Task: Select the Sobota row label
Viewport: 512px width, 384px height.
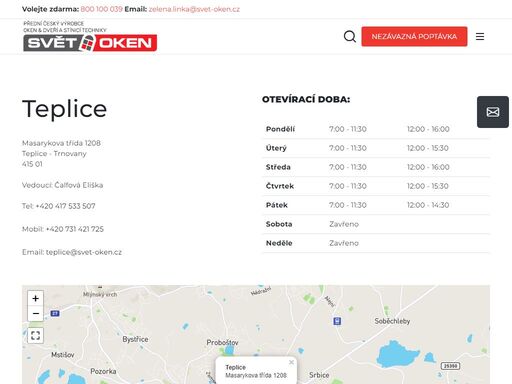Action: tap(279, 224)
